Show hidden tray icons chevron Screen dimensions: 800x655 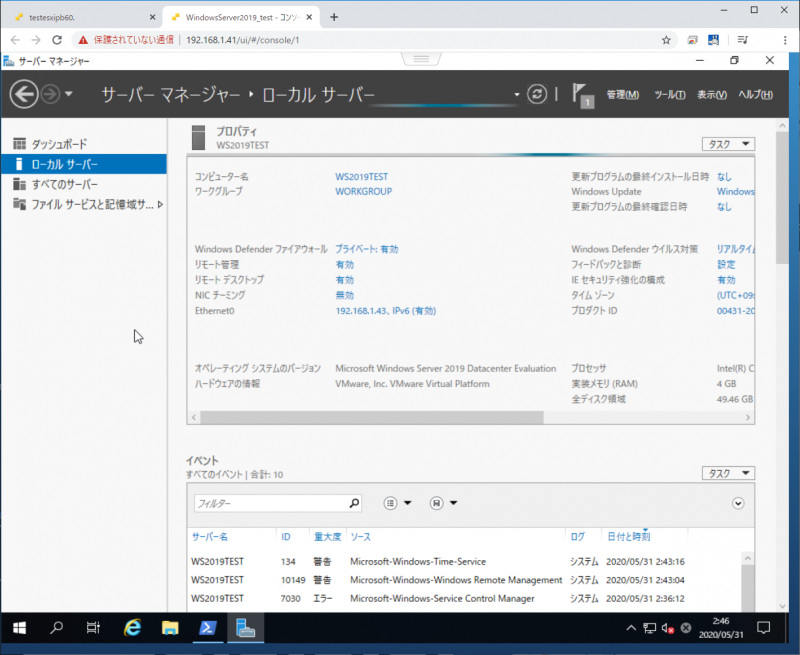[631, 628]
